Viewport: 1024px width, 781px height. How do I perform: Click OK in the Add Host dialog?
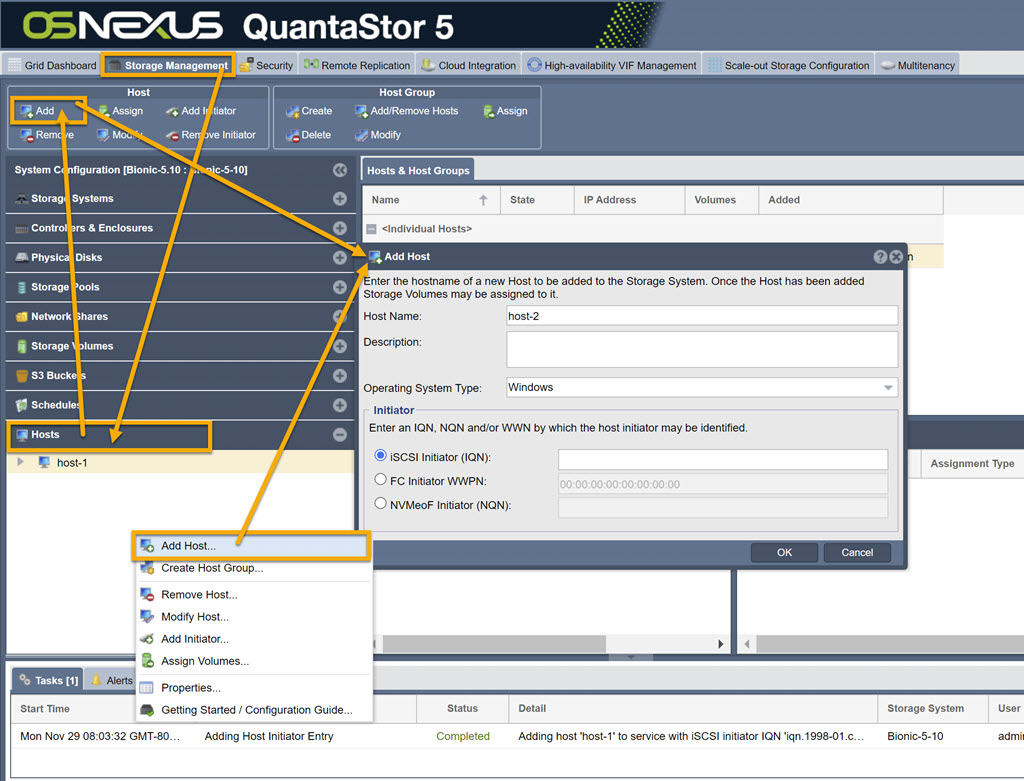(784, 552)
